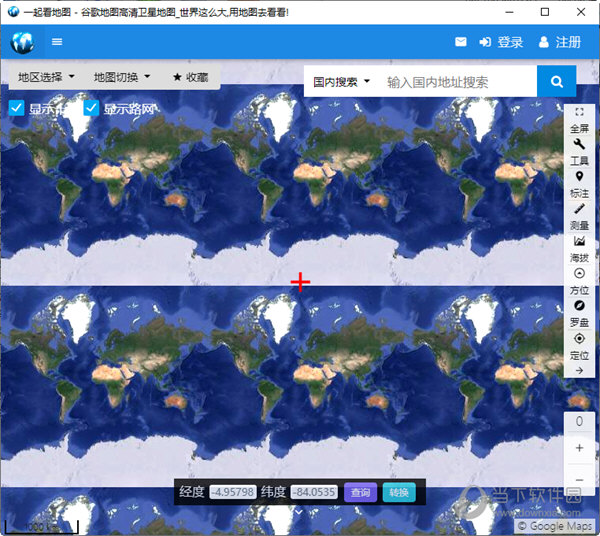Minimize the application window
This screenshot has height=536, width=600.
(x=509, y=12)
